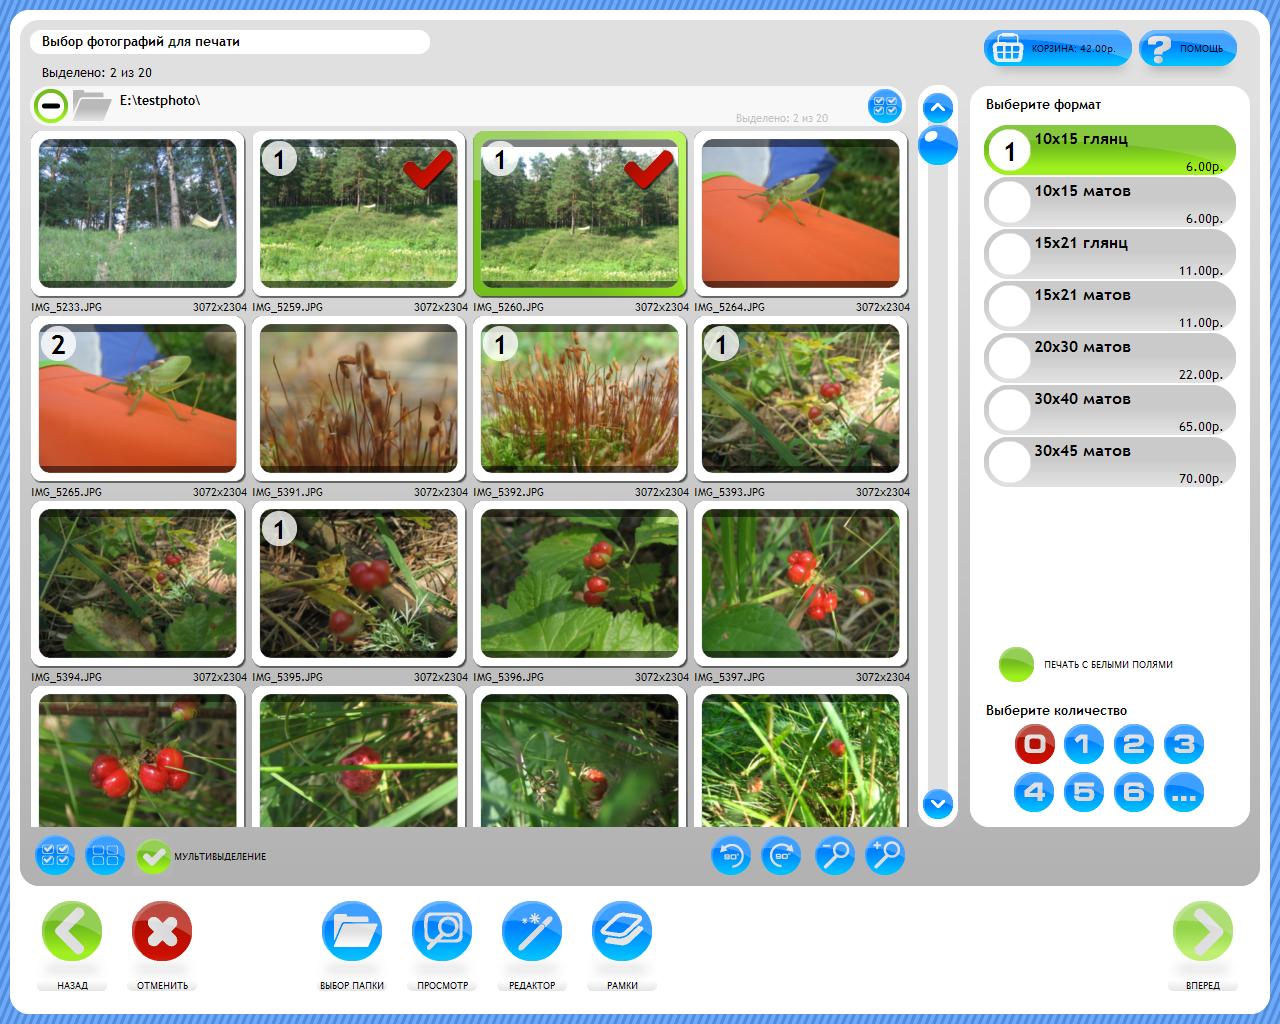The height and width of the screenshot is (1024, 1280).
Task: Choose the 30x45 матов format
Action: coord(1110,463)
